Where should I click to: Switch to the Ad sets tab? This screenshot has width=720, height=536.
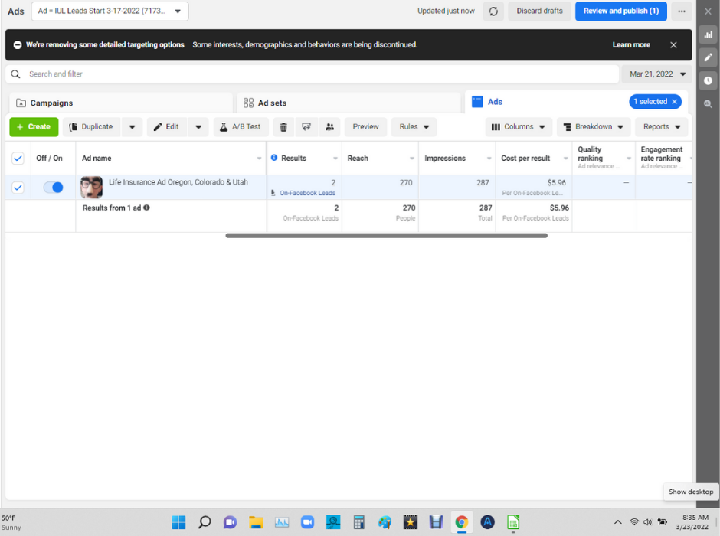[349, 103]
